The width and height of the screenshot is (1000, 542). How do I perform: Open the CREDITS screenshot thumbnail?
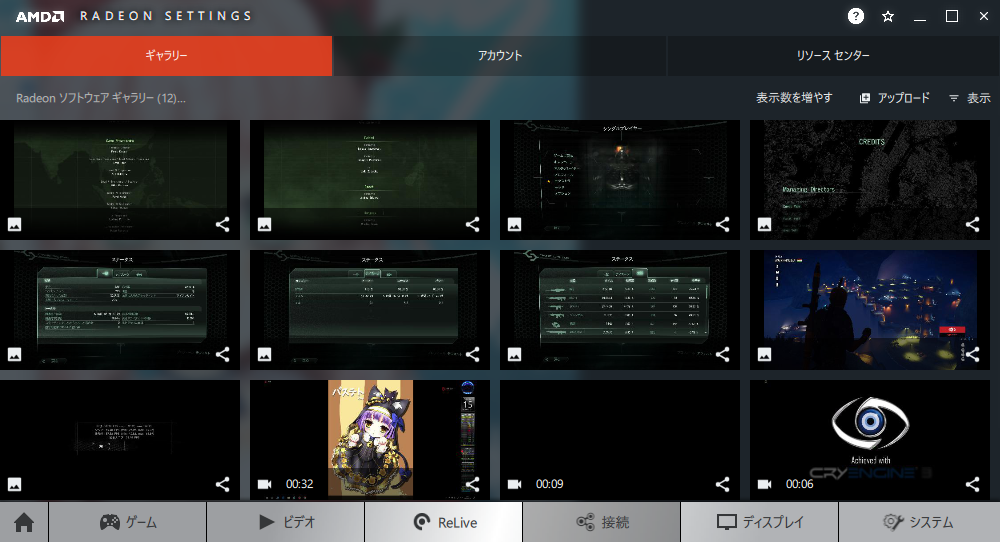click(x=870, y=180)
